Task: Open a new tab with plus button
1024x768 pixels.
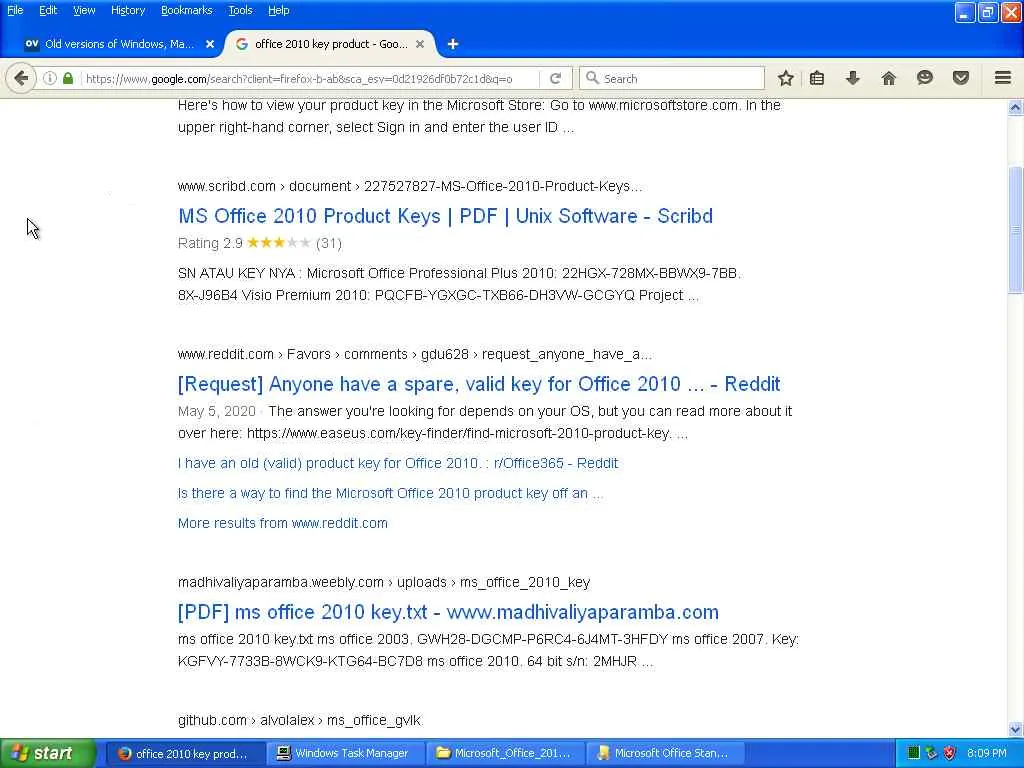Action: [x=453, y=44]
